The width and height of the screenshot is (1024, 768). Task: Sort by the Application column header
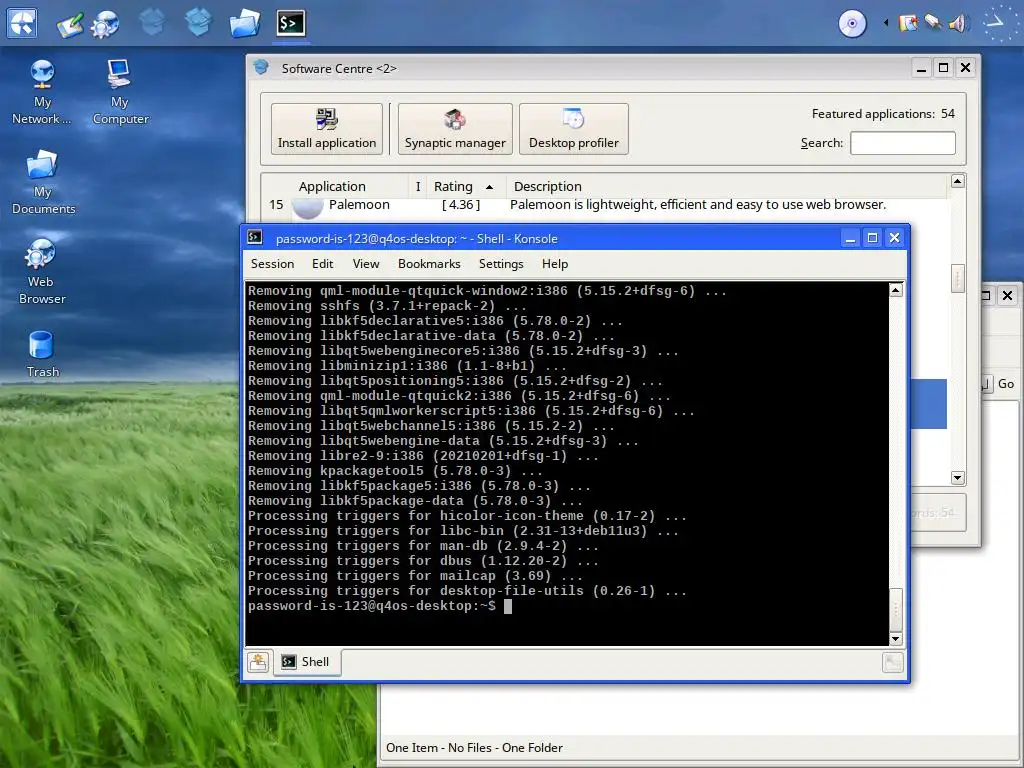[334, 186]
